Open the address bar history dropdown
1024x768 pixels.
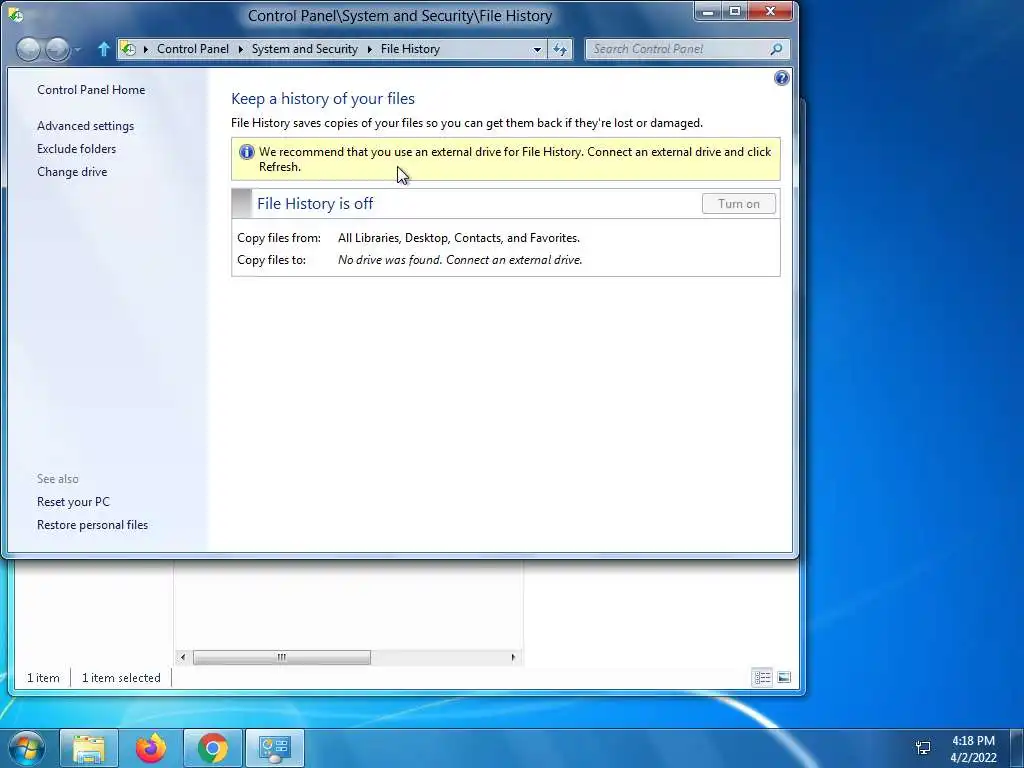(x=537, y=49)
